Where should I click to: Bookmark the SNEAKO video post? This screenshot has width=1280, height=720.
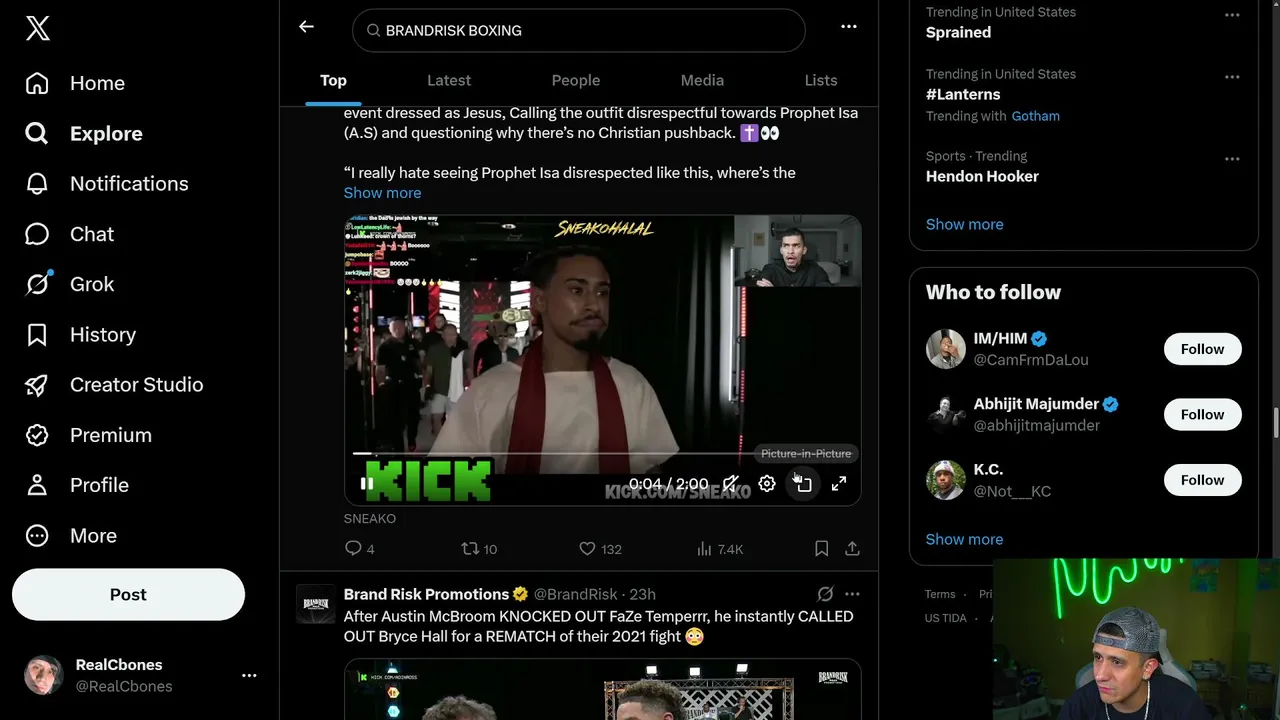tap(821, 548)
